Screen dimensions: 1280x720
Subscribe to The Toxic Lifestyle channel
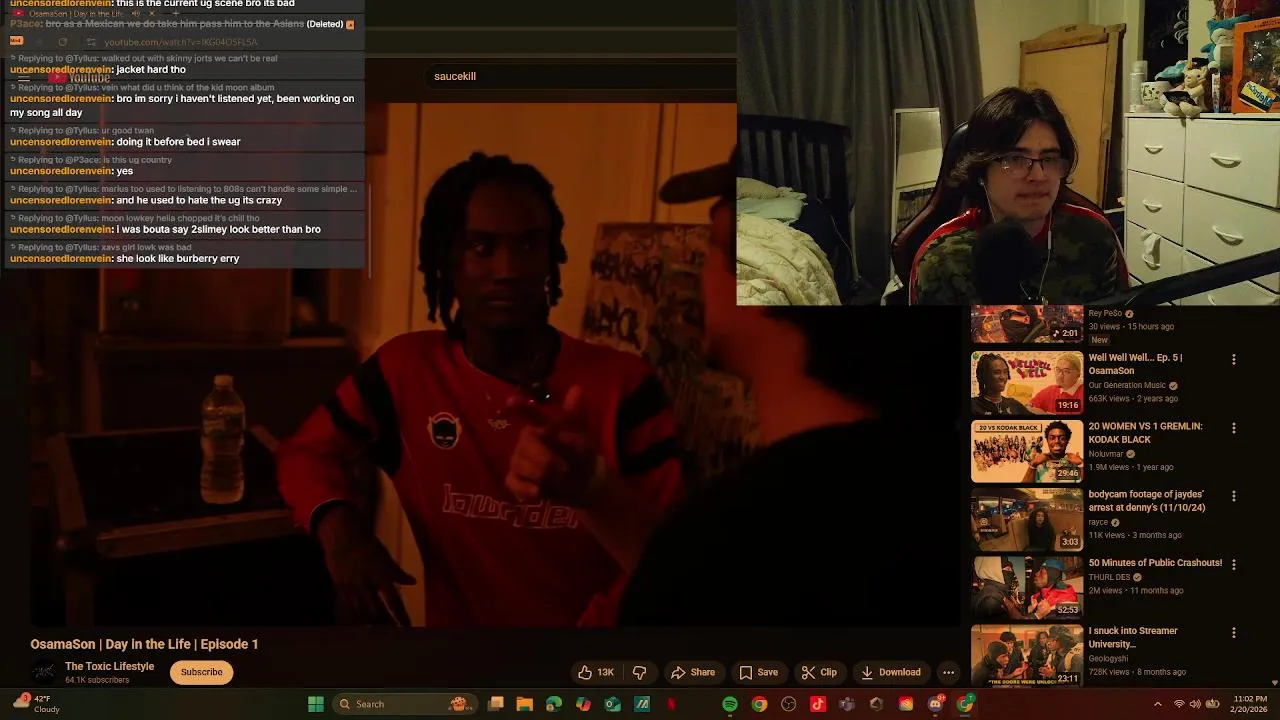pos(201,672)
